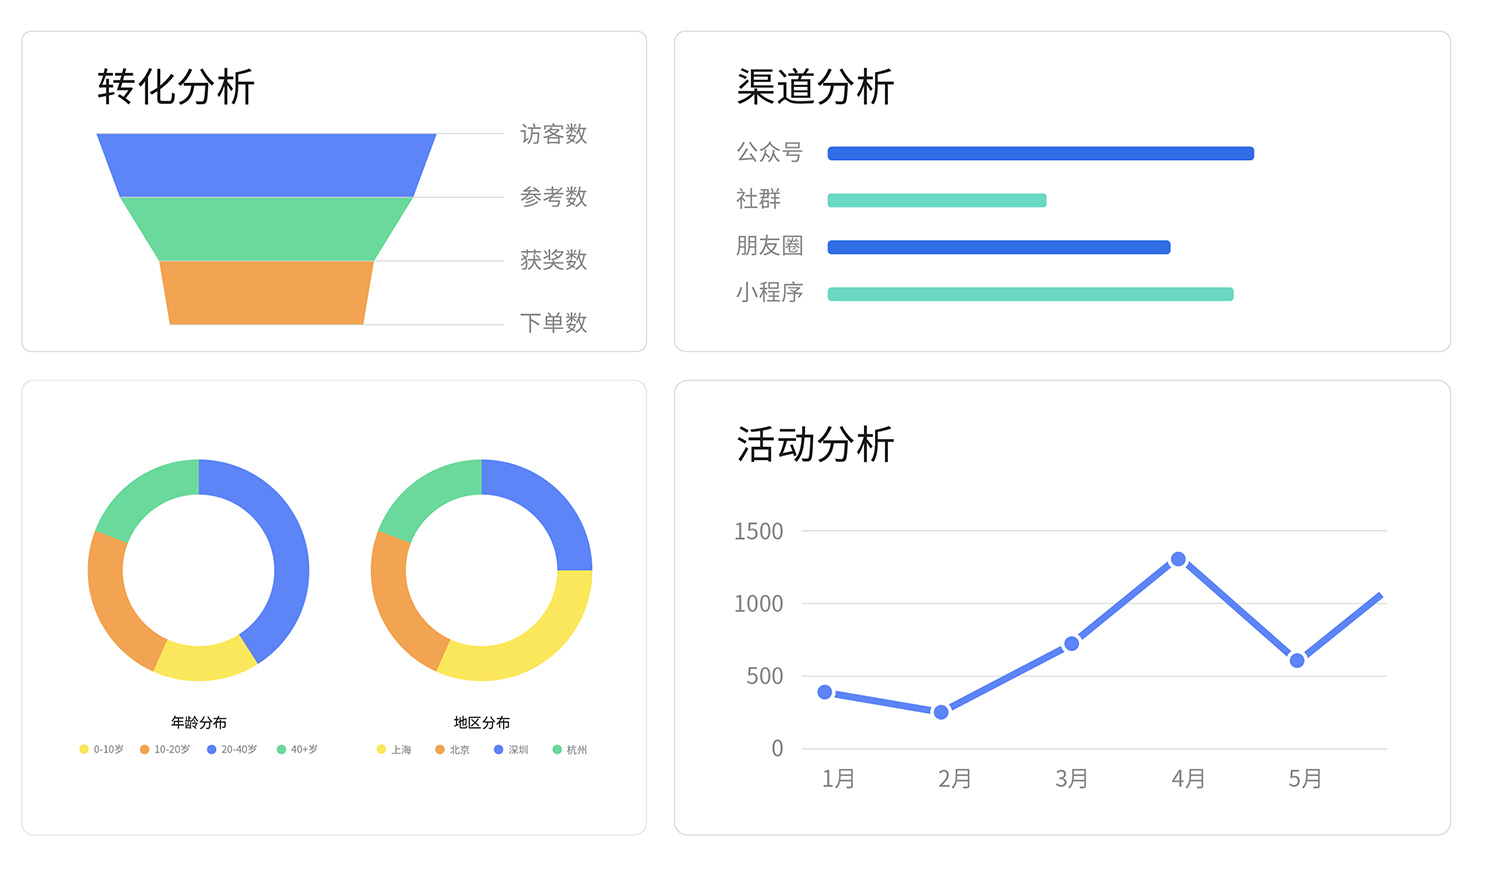The height and width of the screenshot is (869, 1500).
Task: Toggle the 深圳 legend entry
Action: pos(511,749)
